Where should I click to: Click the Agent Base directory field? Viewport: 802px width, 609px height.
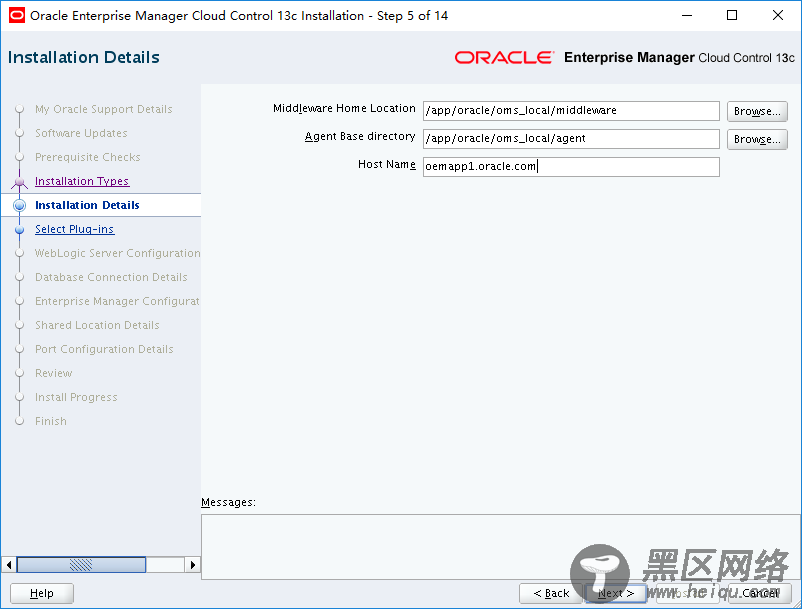click(x=571, y=139)
